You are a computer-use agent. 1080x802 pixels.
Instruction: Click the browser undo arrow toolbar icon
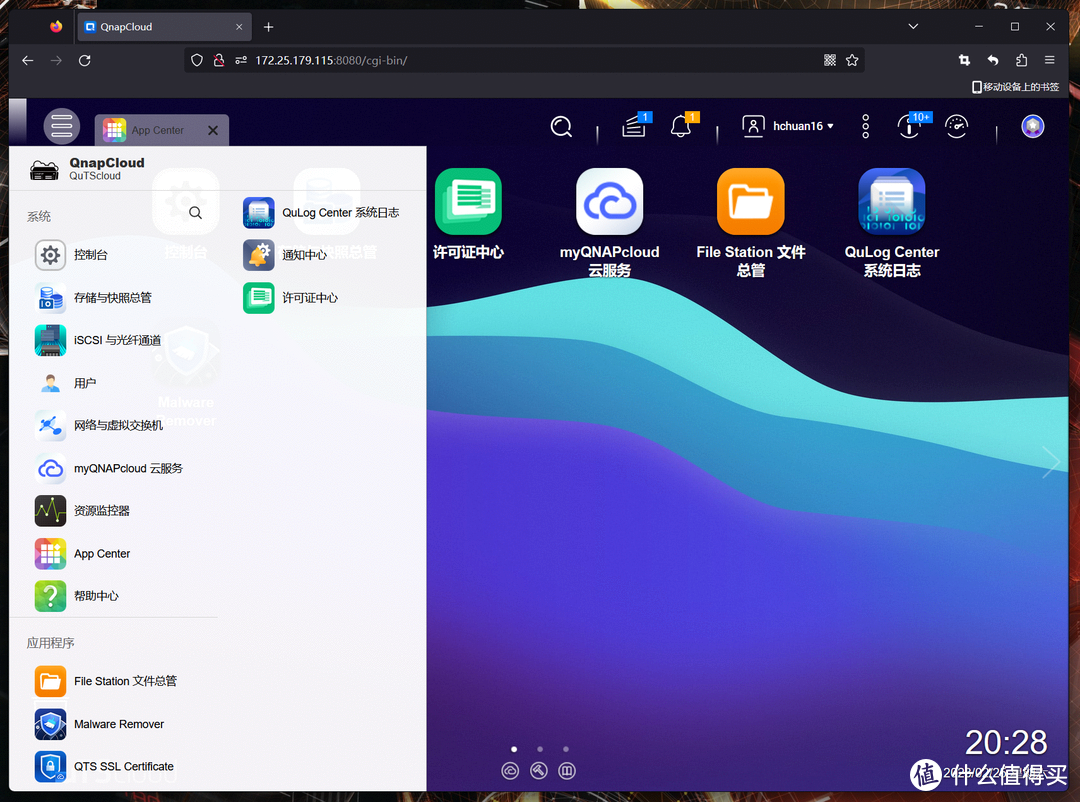[x=993, y=61]
